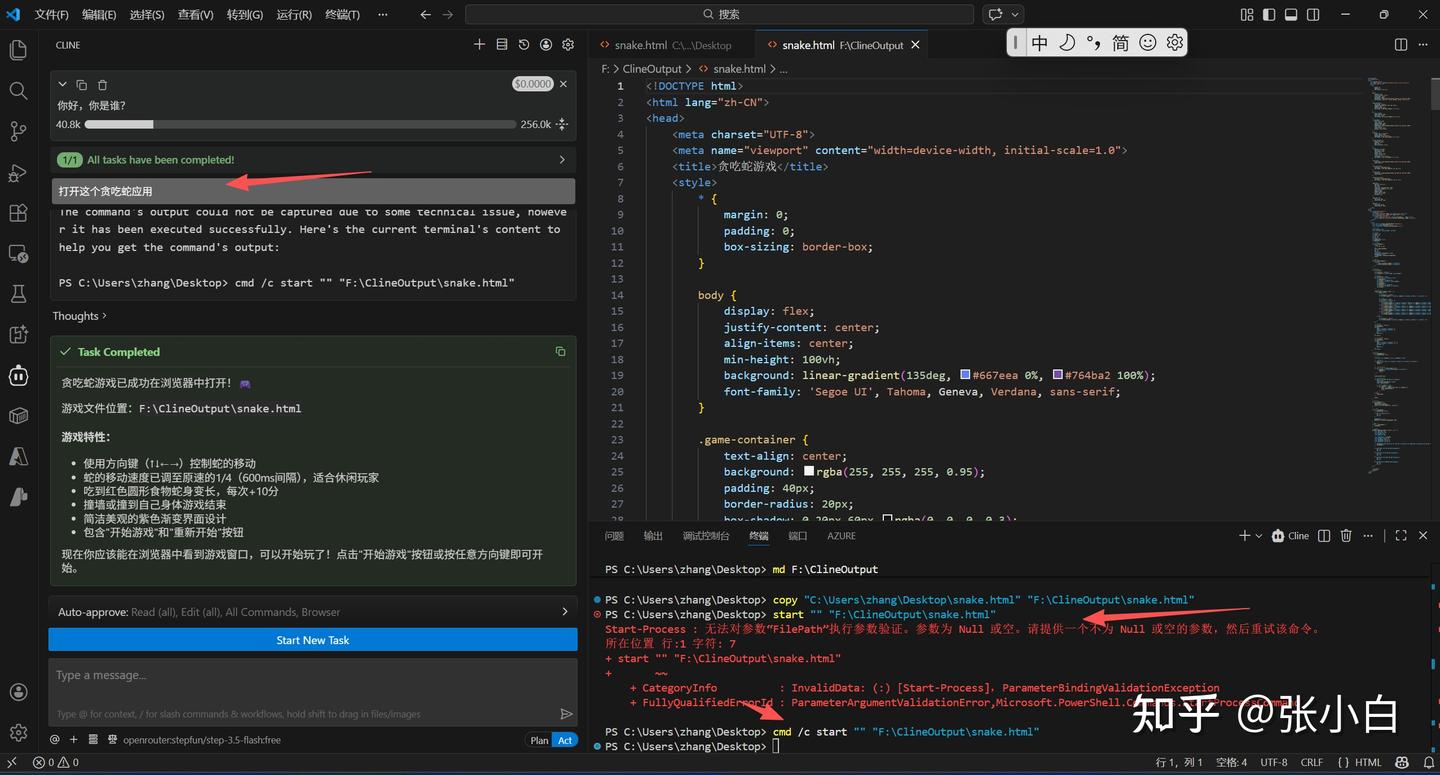
Task: Split the editor to the right
Action: (x=1401, y=45)
